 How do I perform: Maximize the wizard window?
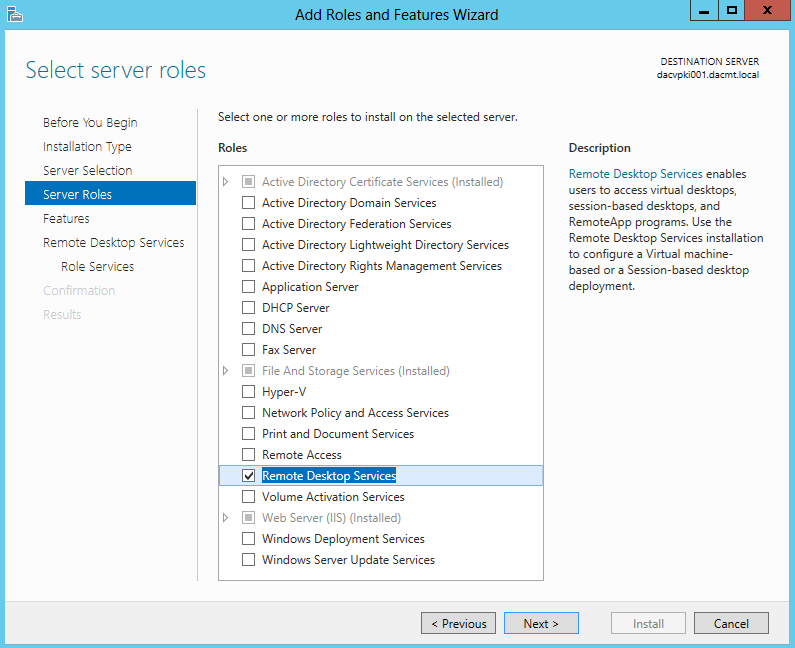[732, 11]
